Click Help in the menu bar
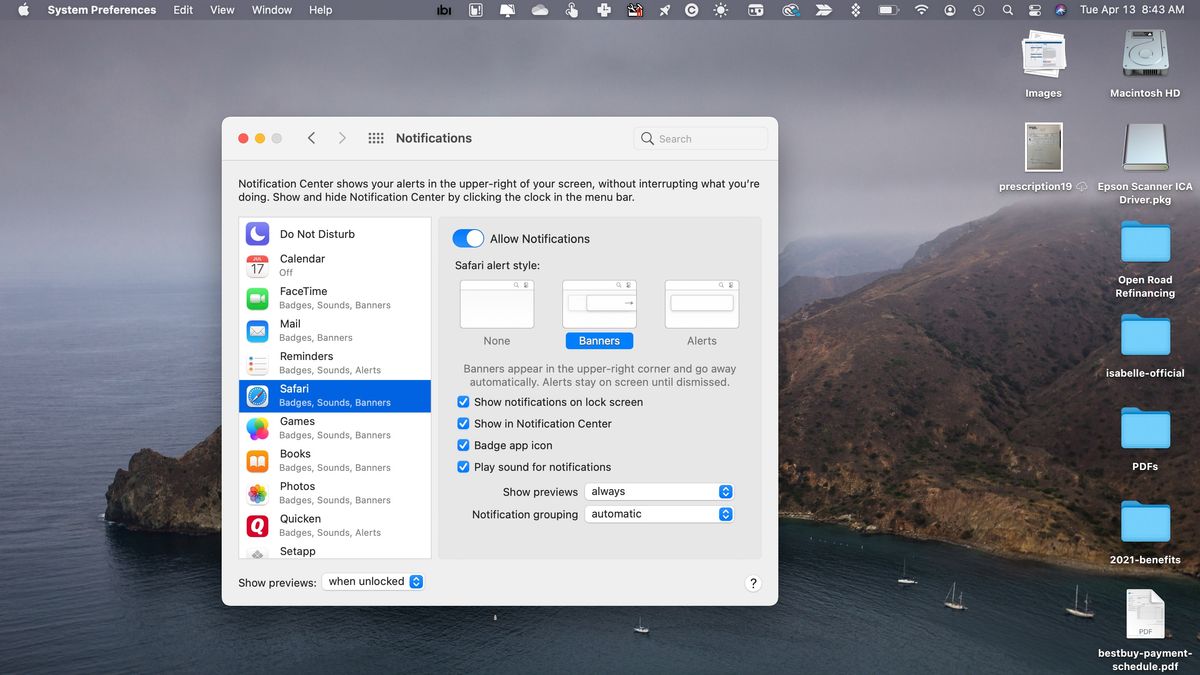The width and height of the screenshot is (1200, 675). 319,10
